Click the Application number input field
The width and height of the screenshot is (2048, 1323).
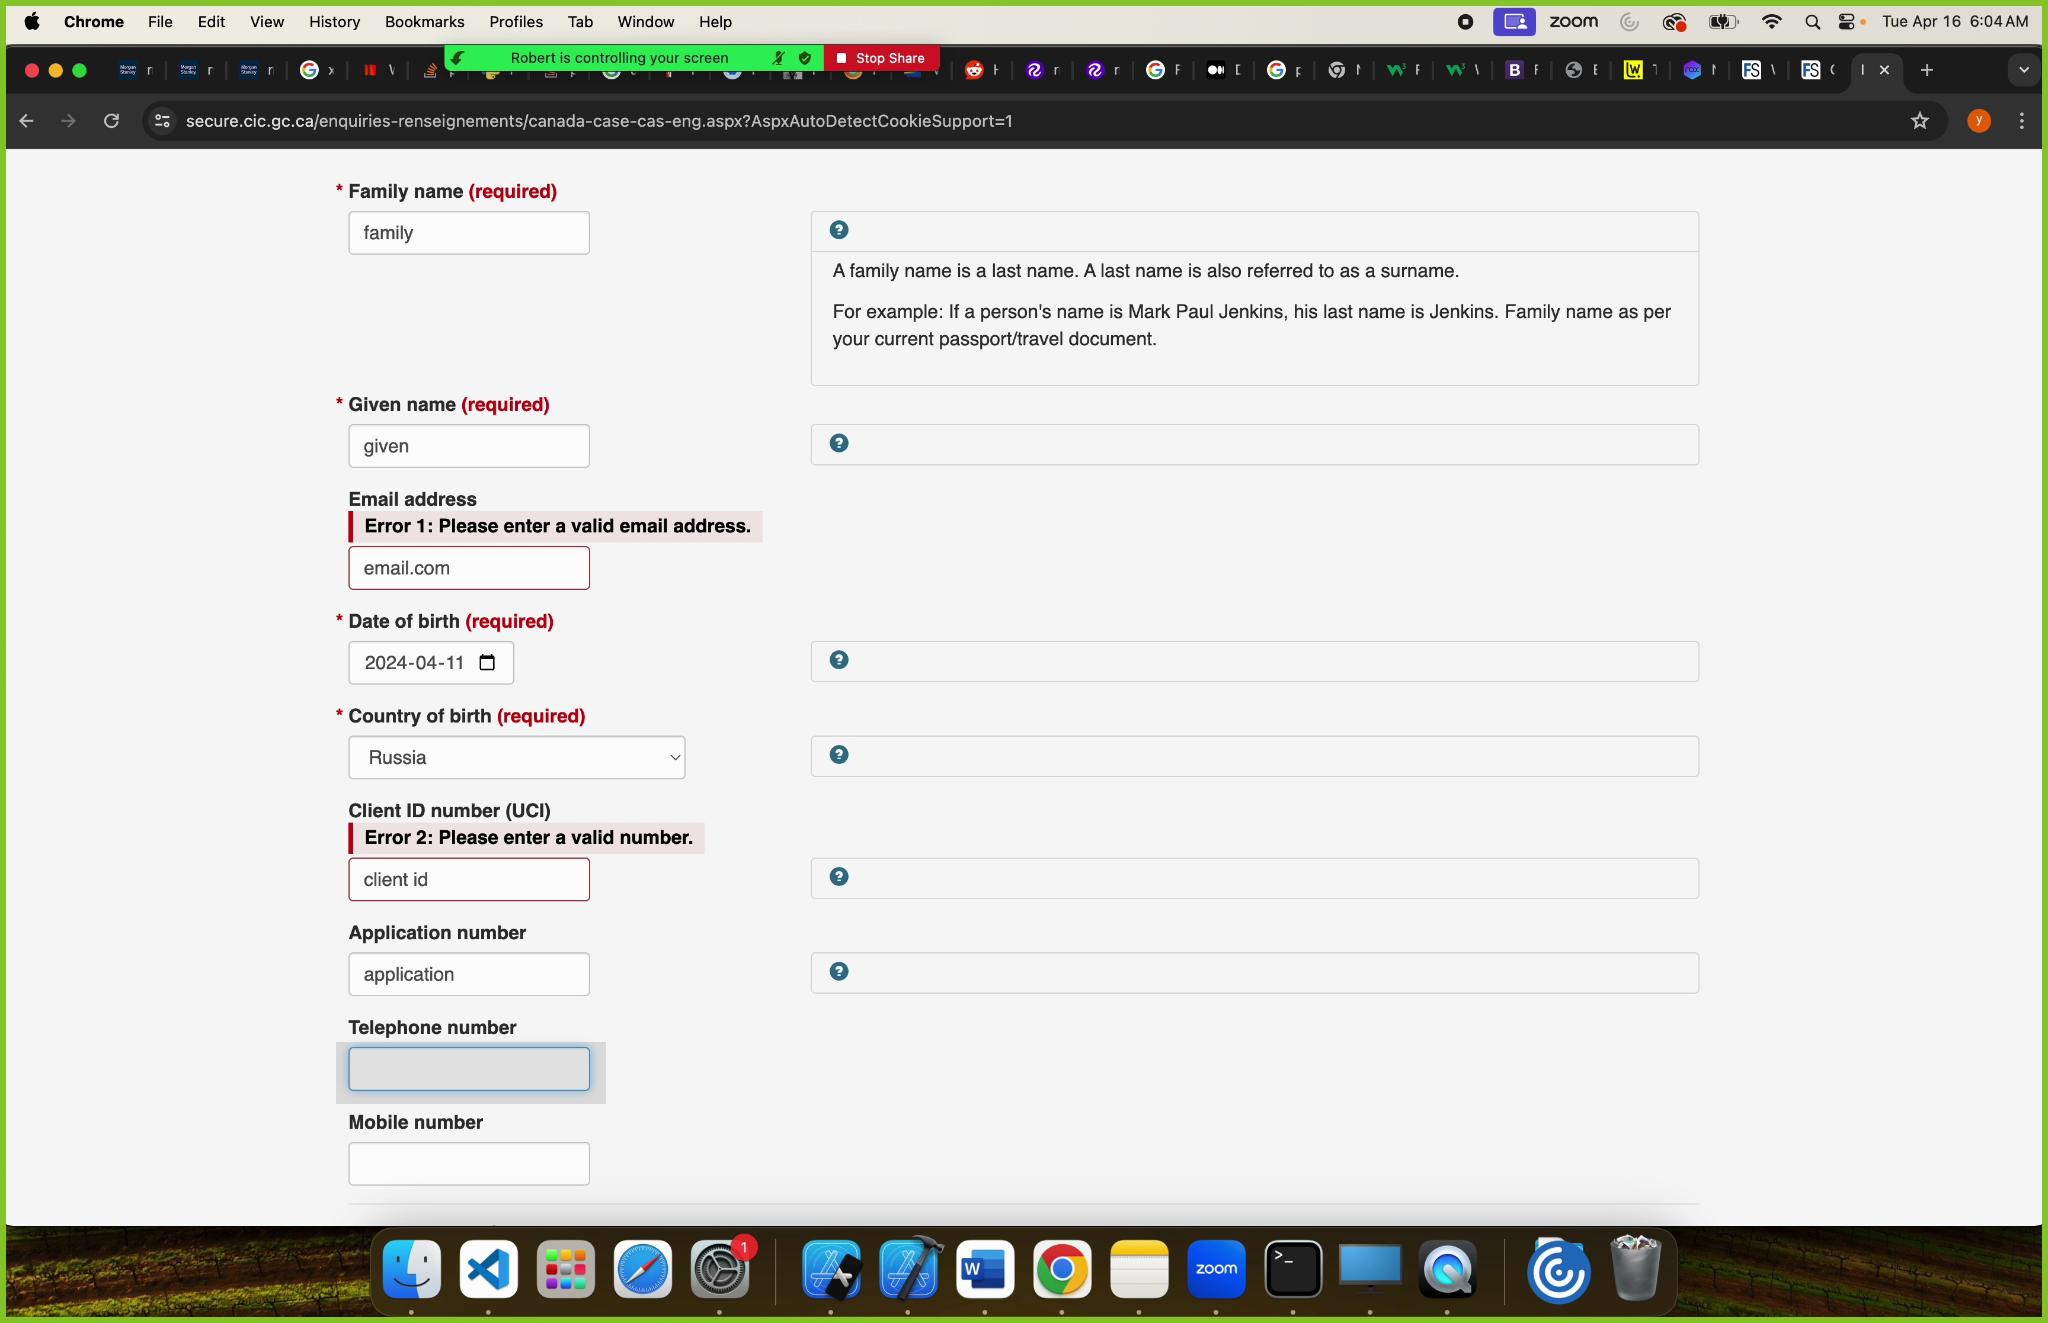click(x=469, y=974)
